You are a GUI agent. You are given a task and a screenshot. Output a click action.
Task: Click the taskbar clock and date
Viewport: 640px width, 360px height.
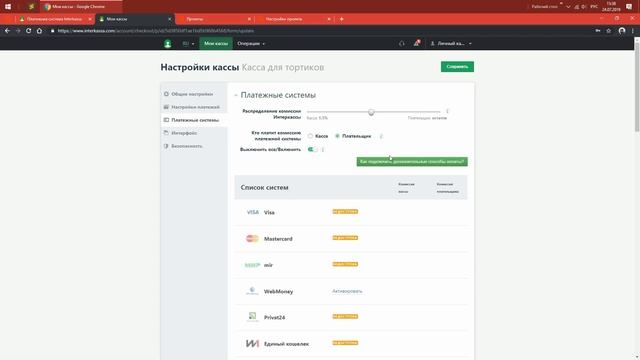(x=611, y=7)
